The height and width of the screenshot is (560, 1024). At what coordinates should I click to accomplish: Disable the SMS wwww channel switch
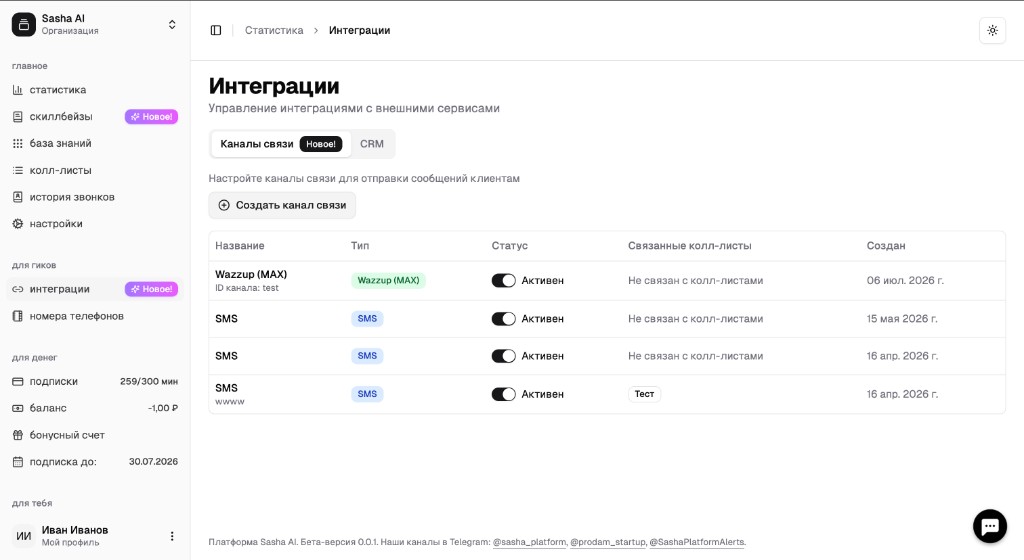click(504, 394)
